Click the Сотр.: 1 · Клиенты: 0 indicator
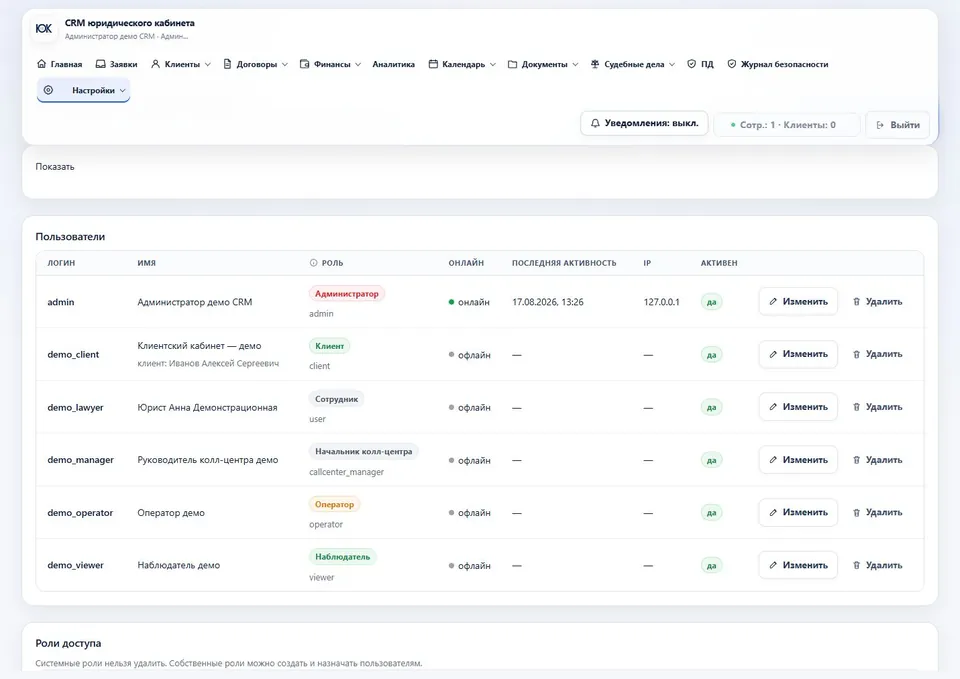 tap(787, 125)
